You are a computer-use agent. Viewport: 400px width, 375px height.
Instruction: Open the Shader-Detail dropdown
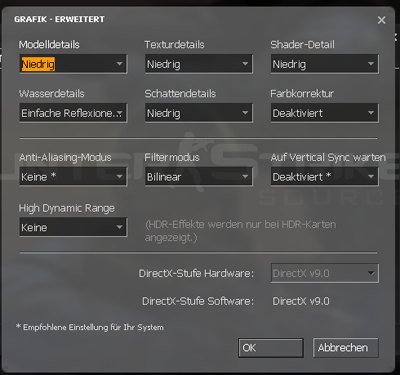click(325, 64)
